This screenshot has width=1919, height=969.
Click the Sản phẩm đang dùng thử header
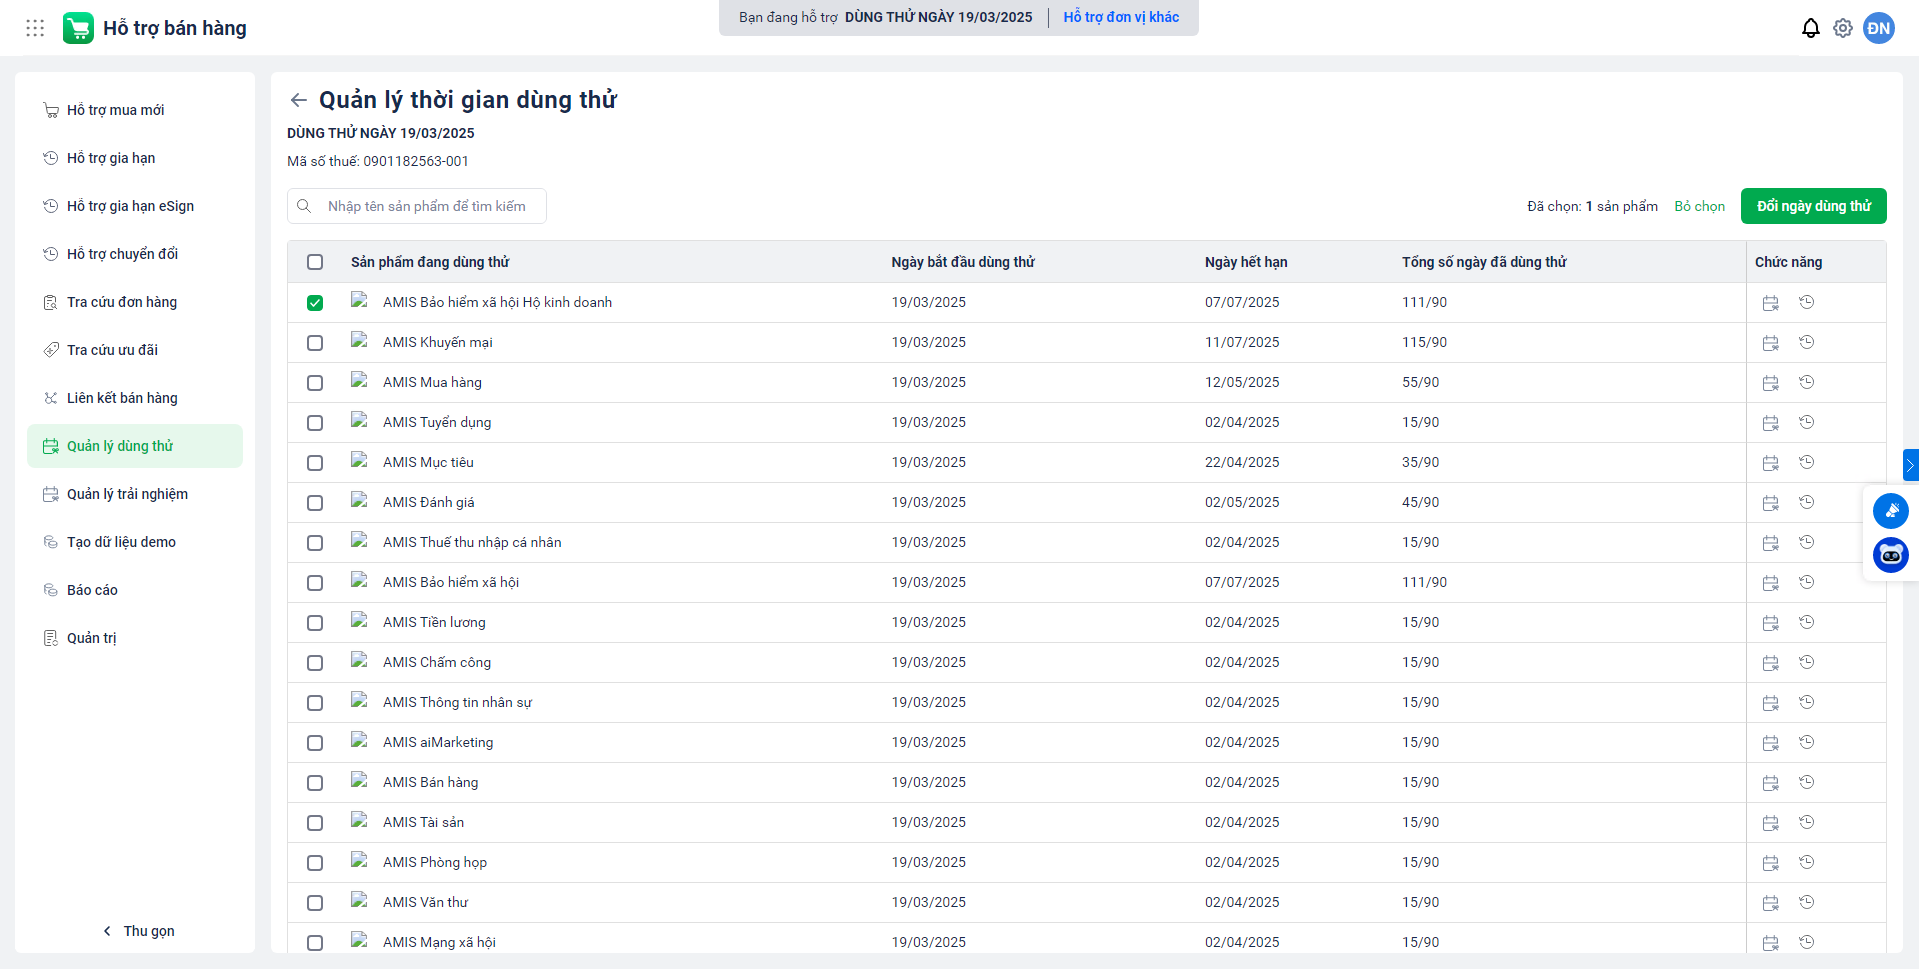(x=430, y=262)
